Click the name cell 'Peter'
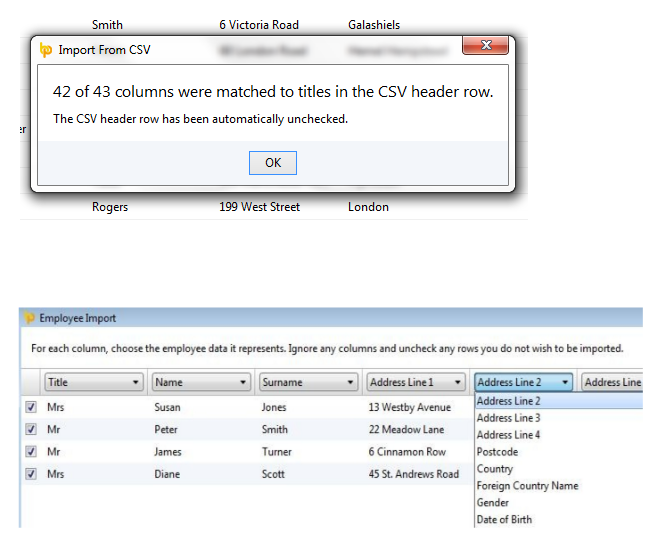The height and width of the screenshot is (548, 667). (166, 429)
